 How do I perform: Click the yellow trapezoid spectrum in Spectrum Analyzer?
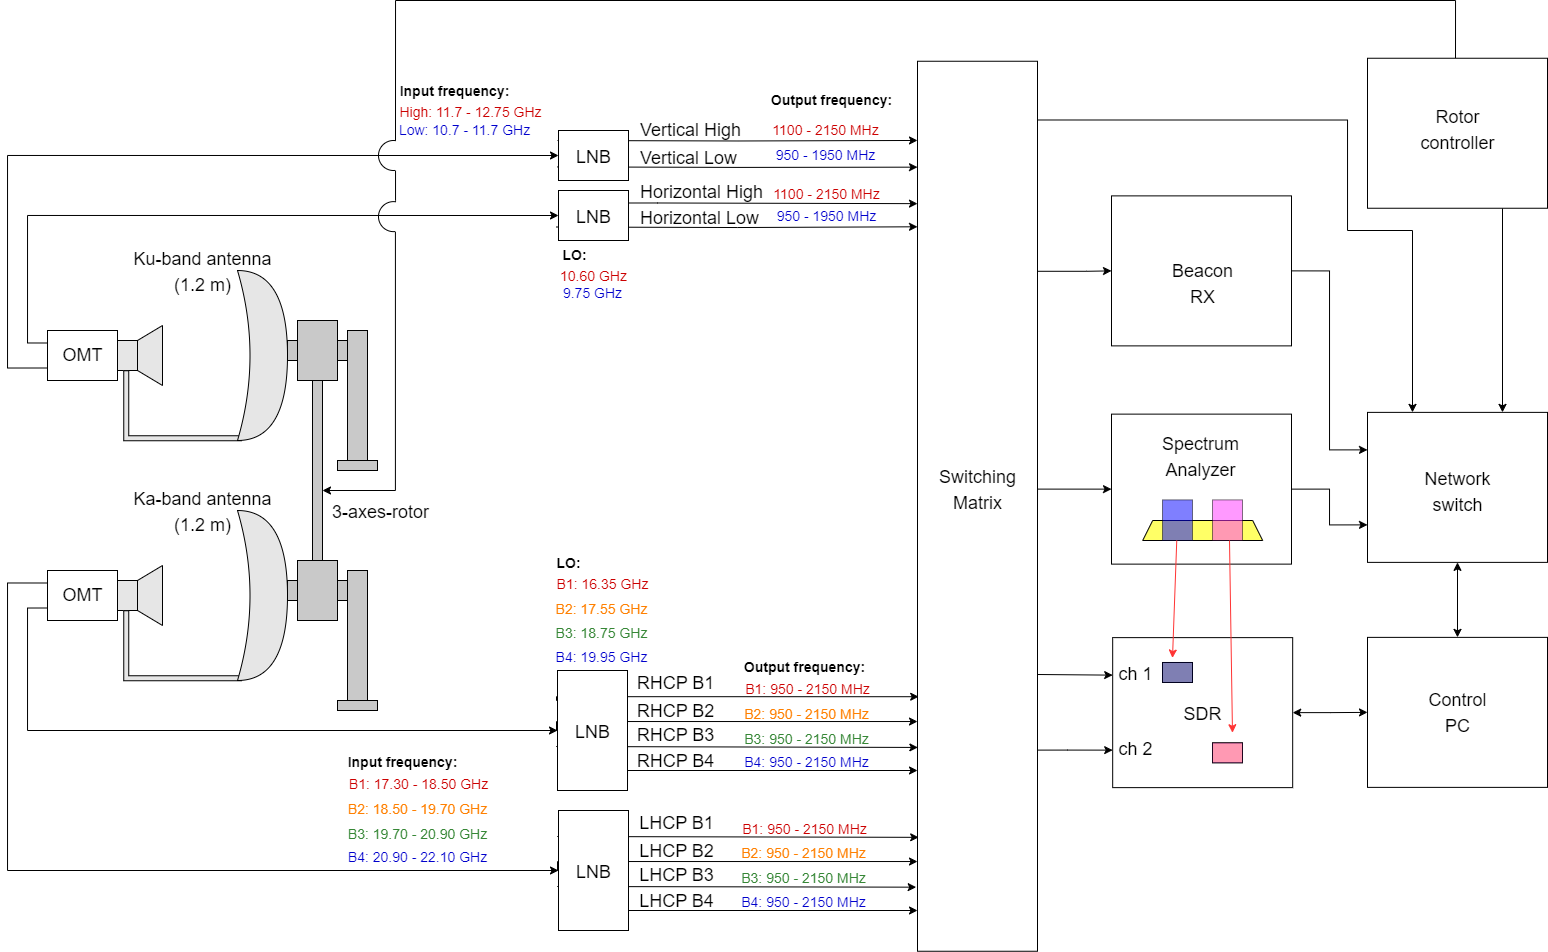(x=1202, y=530)
